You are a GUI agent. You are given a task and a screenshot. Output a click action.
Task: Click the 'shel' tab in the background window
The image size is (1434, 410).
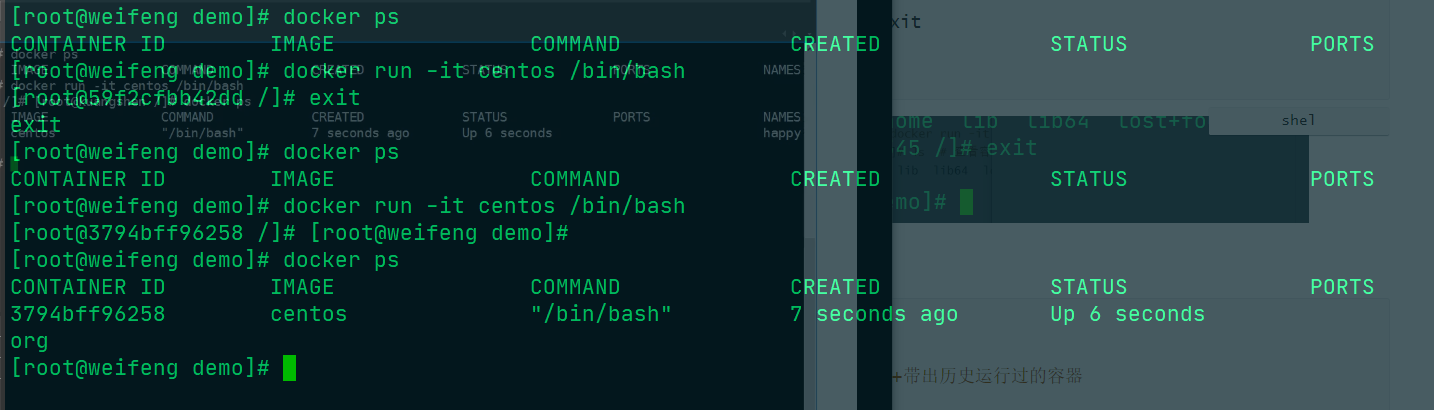pos(1298,120)
